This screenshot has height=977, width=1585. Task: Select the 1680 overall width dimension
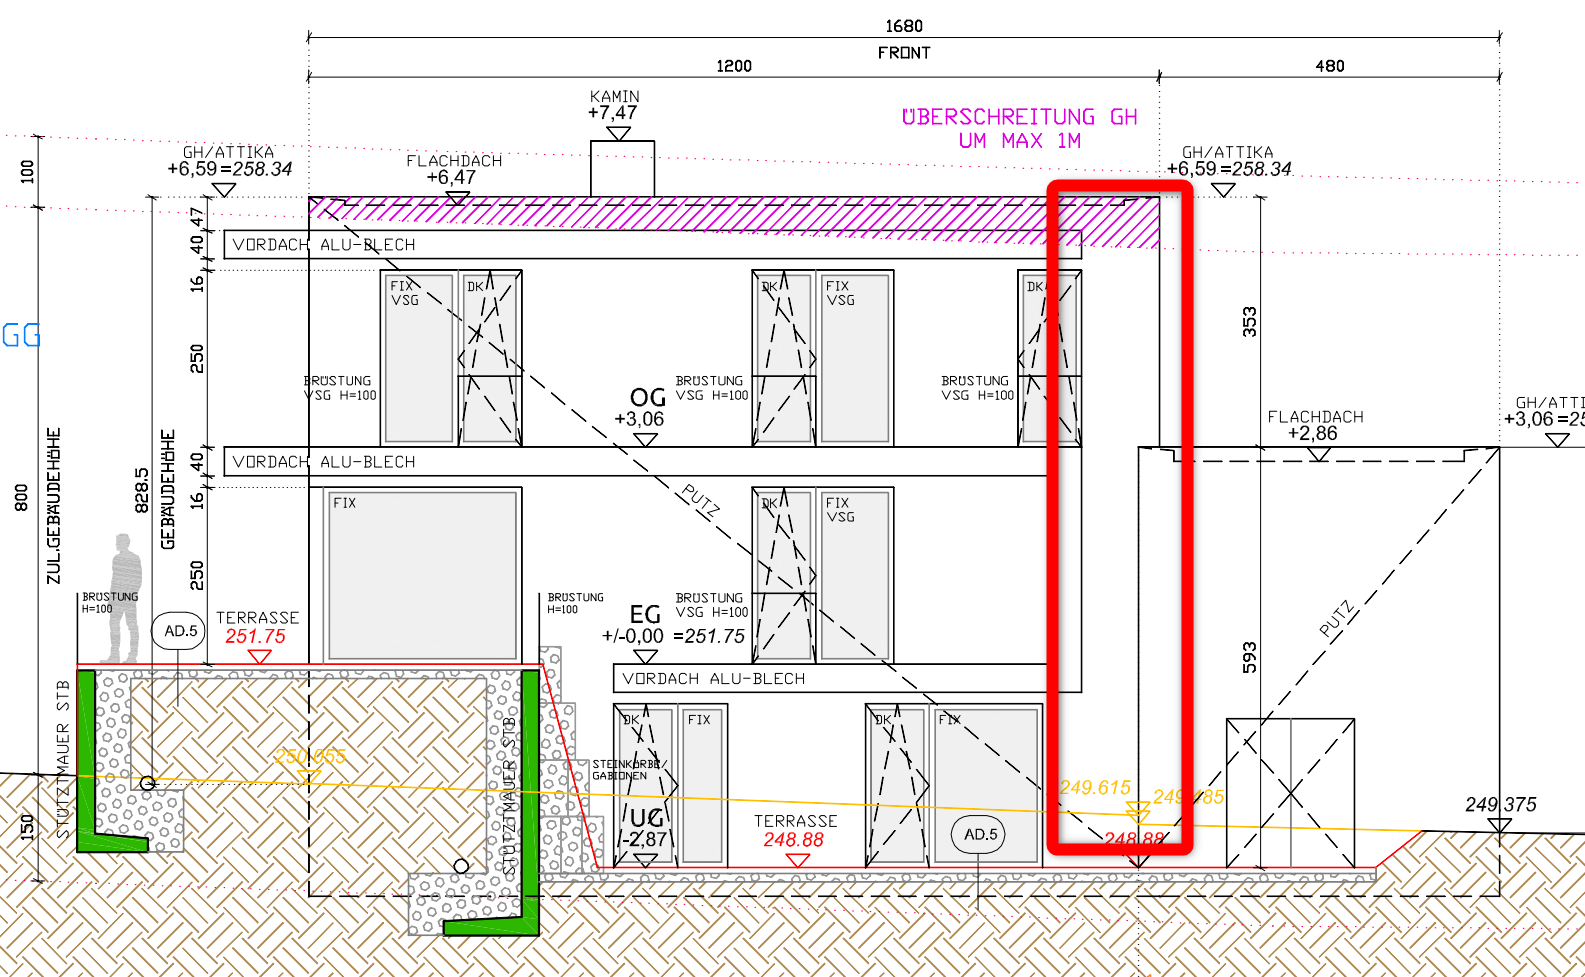coord(903,26)
